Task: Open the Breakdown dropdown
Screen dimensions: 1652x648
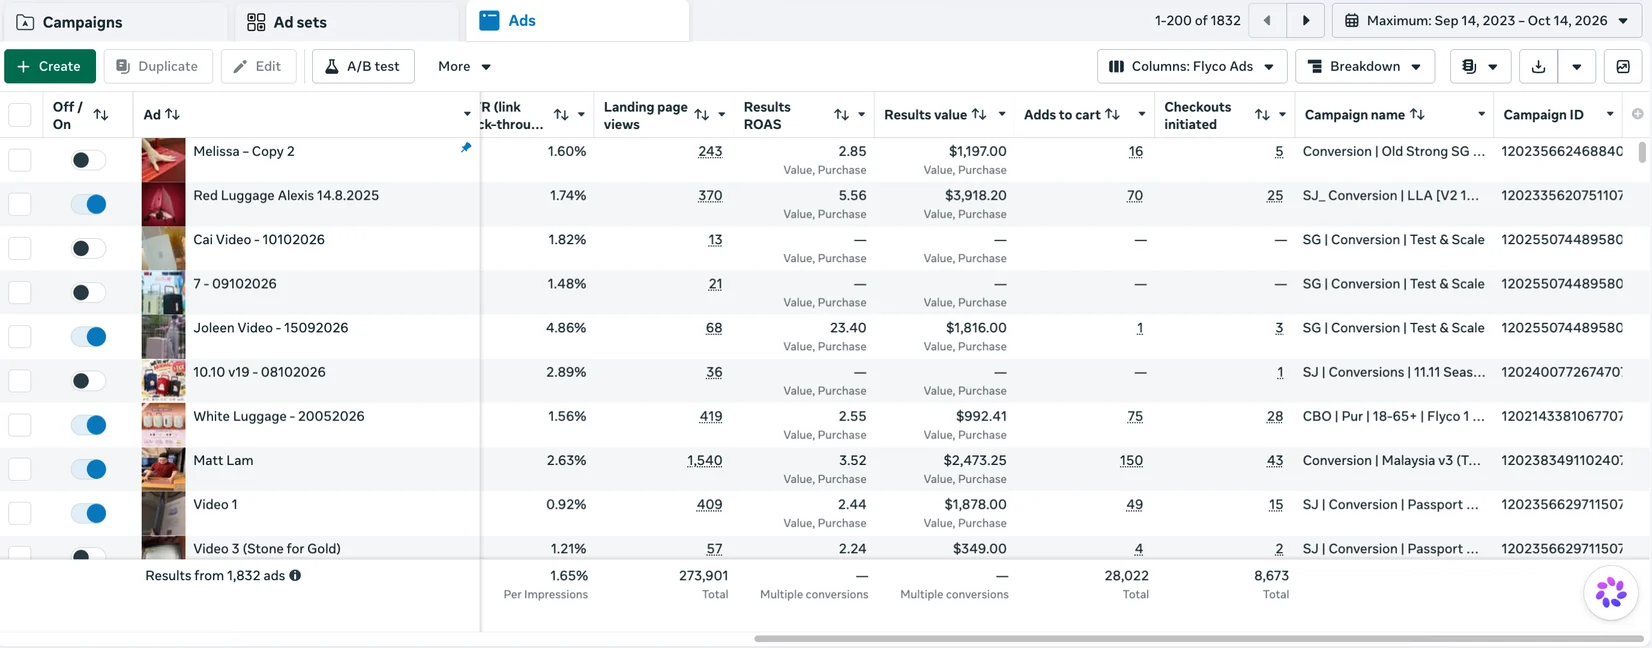Action: point(1365,66)
